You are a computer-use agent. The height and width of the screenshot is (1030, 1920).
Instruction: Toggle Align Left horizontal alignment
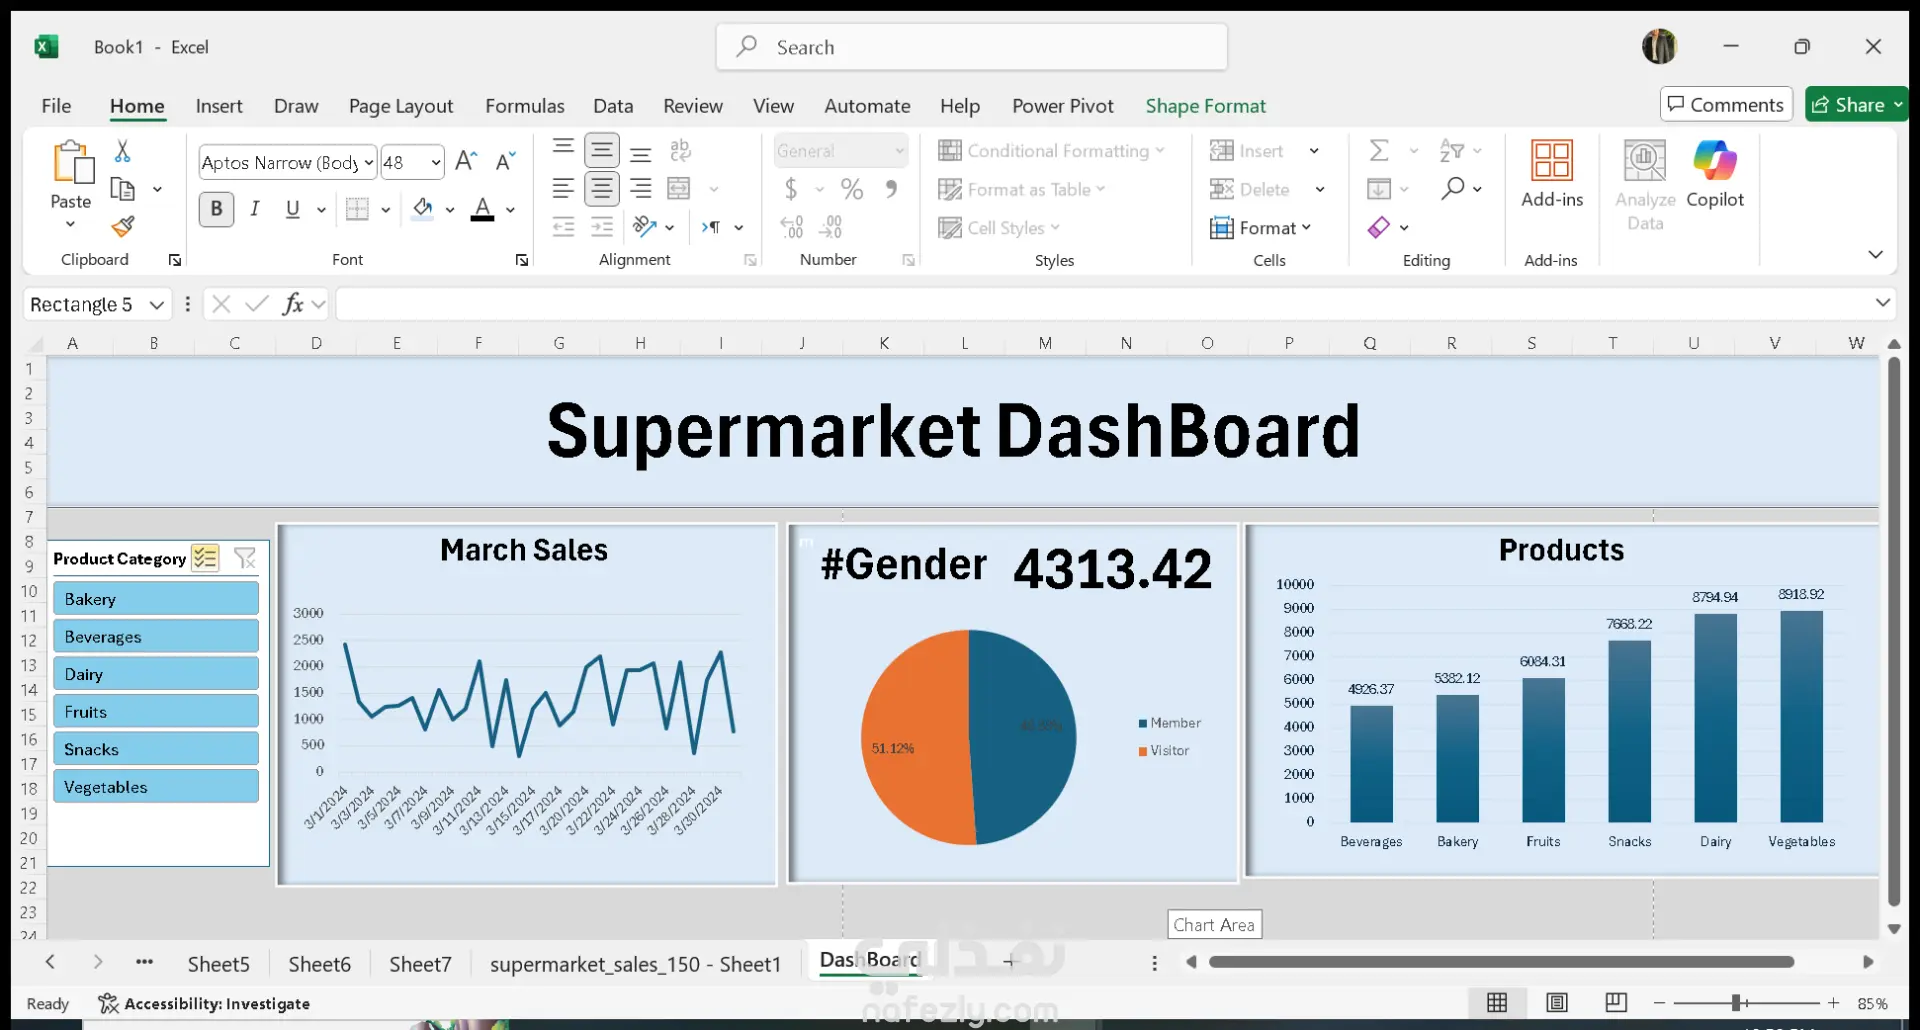[563, 188]
